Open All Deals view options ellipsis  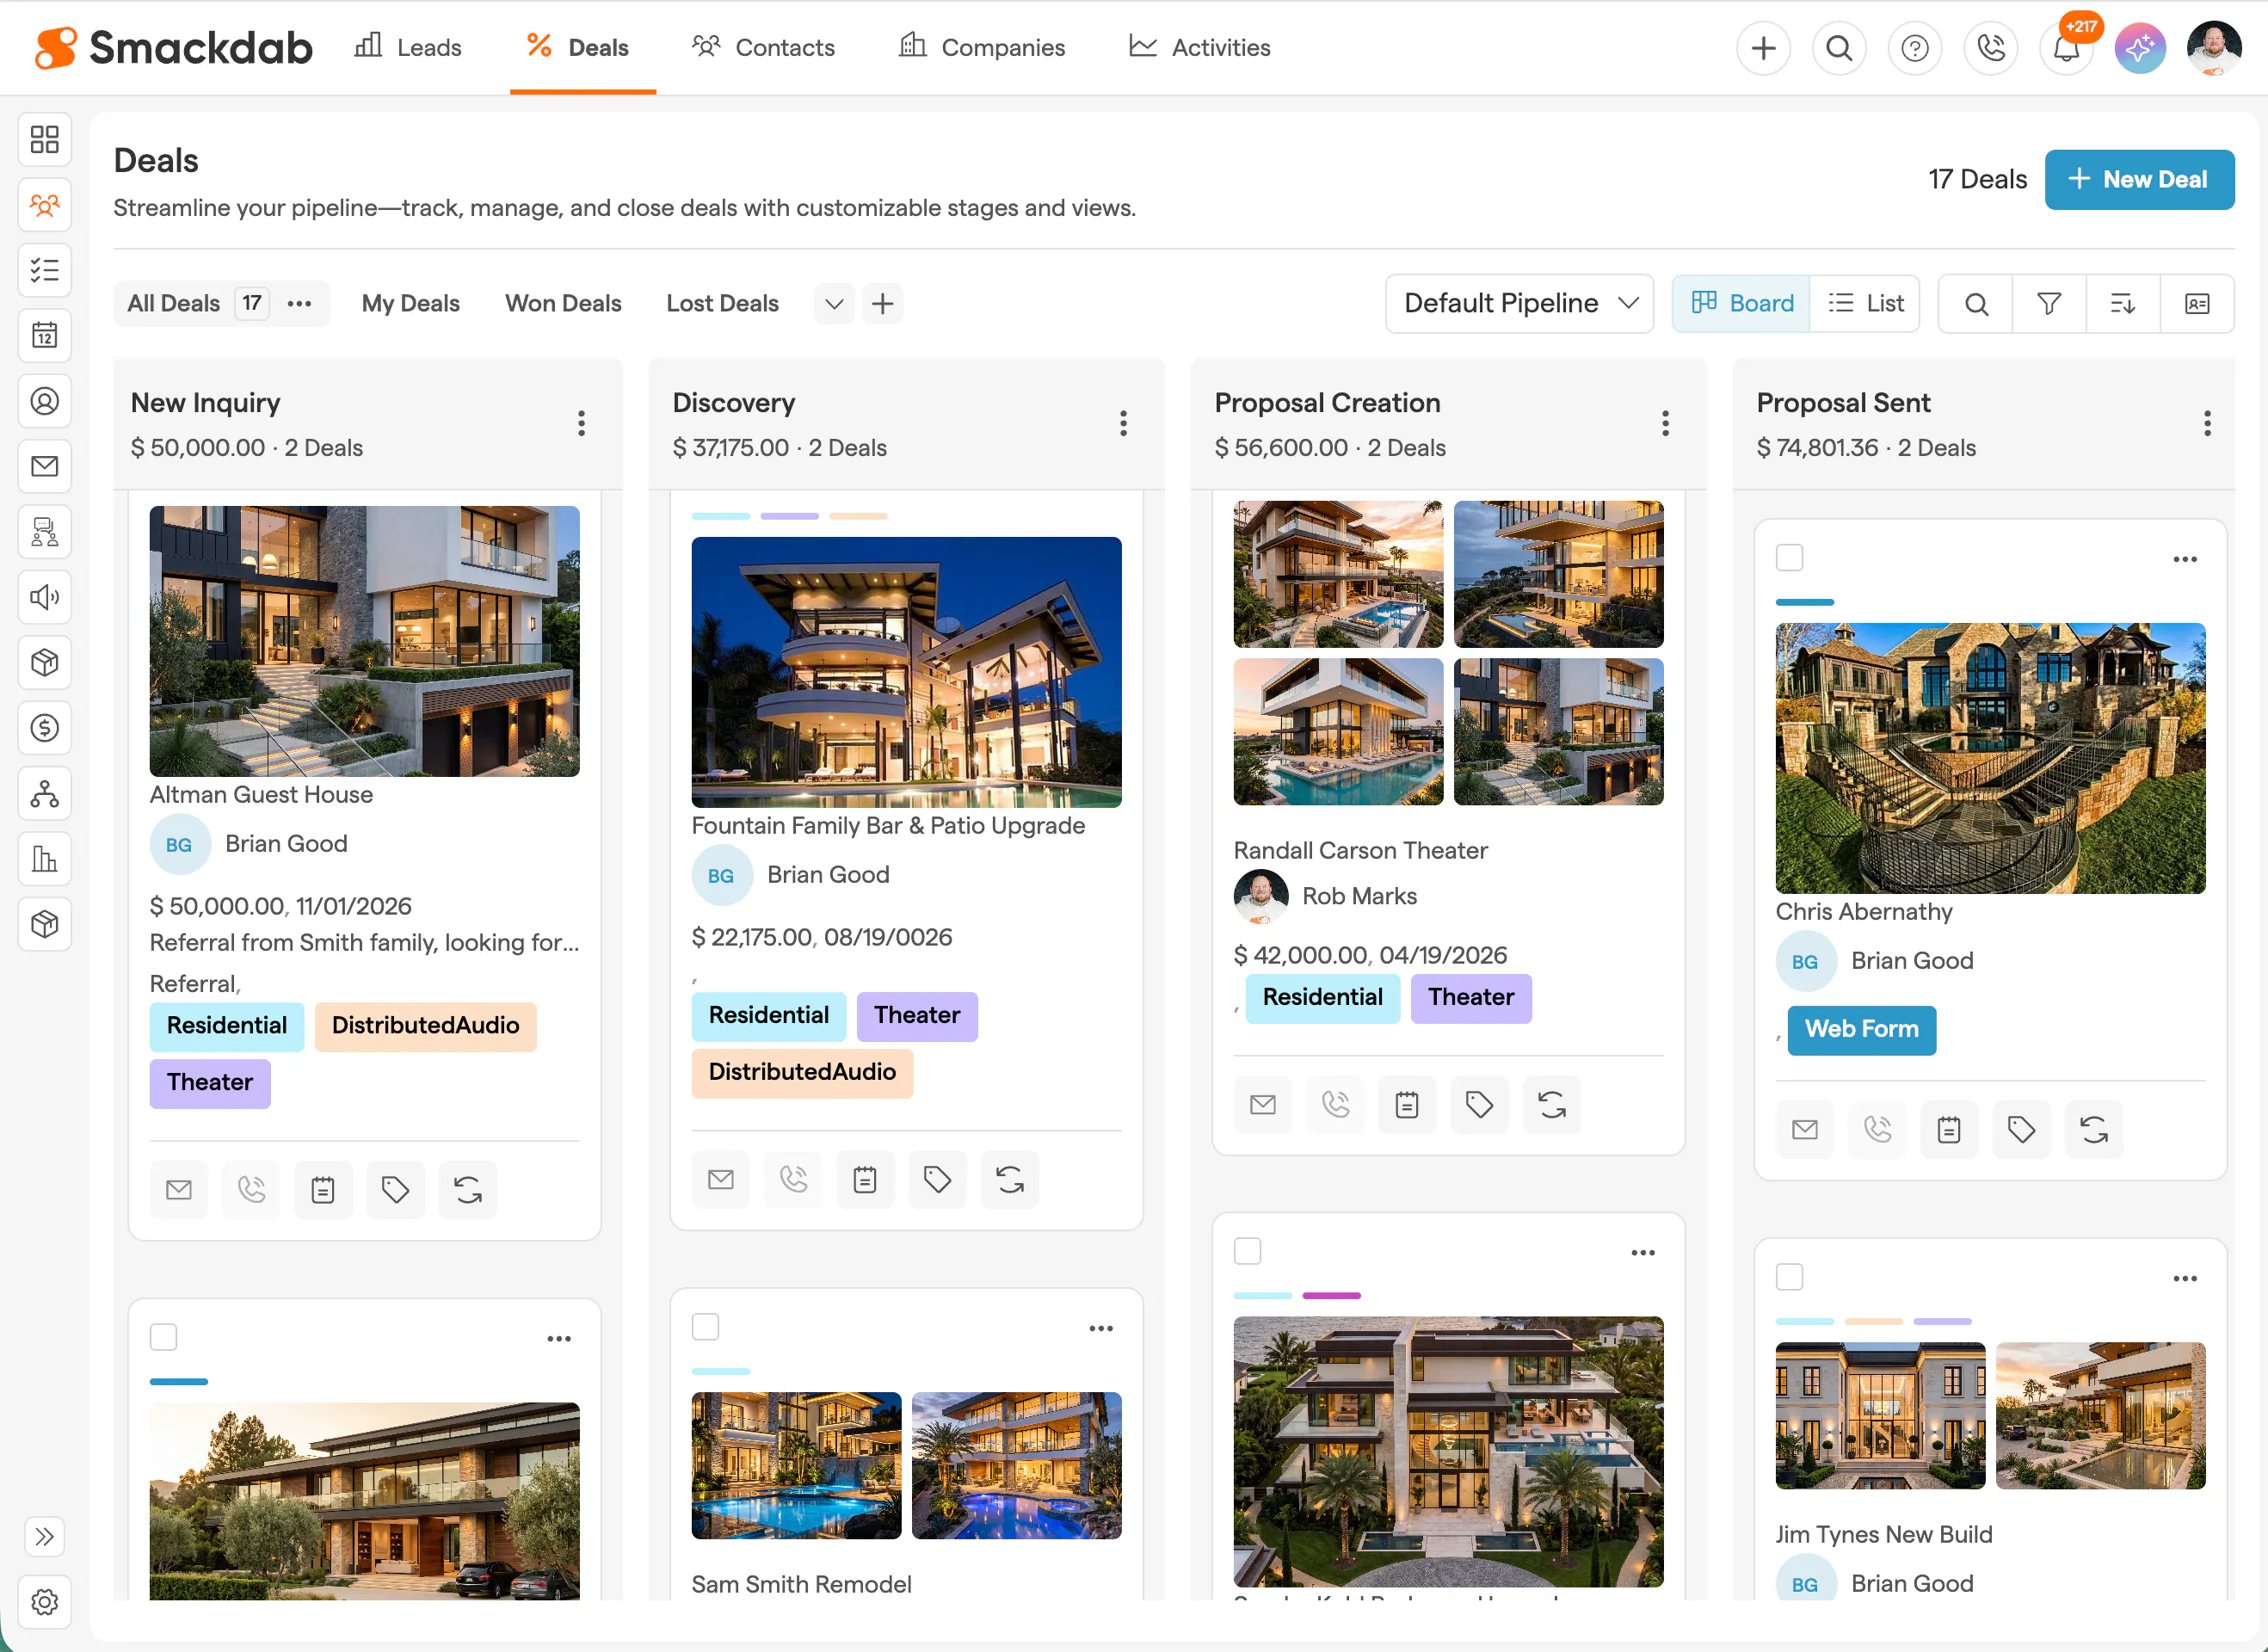point(299,304)
